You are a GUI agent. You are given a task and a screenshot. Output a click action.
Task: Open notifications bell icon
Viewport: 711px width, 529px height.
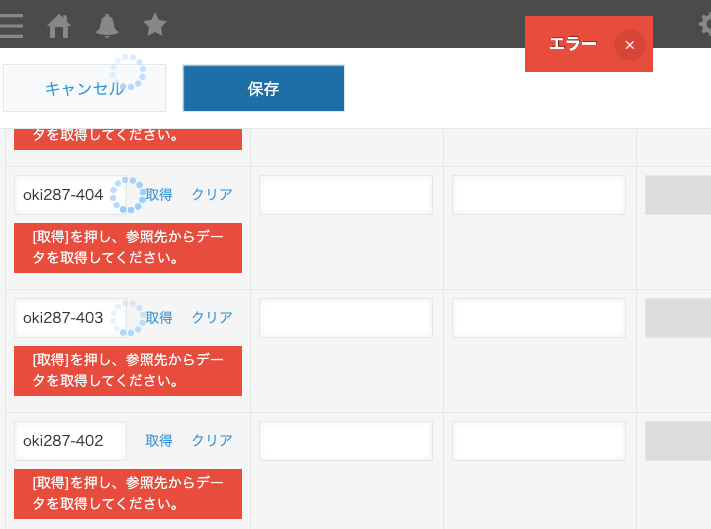(107, 25)
